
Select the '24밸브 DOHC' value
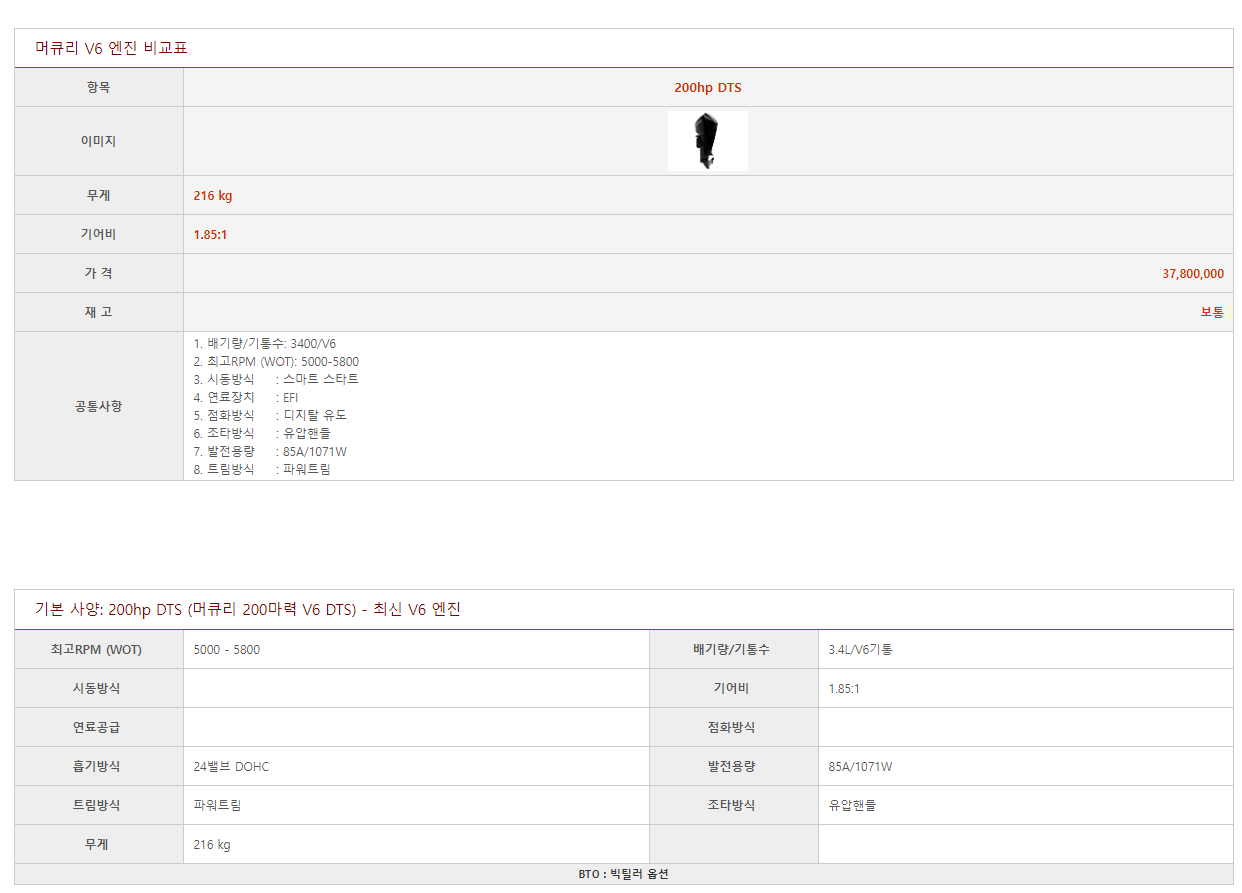coord(231,767)
